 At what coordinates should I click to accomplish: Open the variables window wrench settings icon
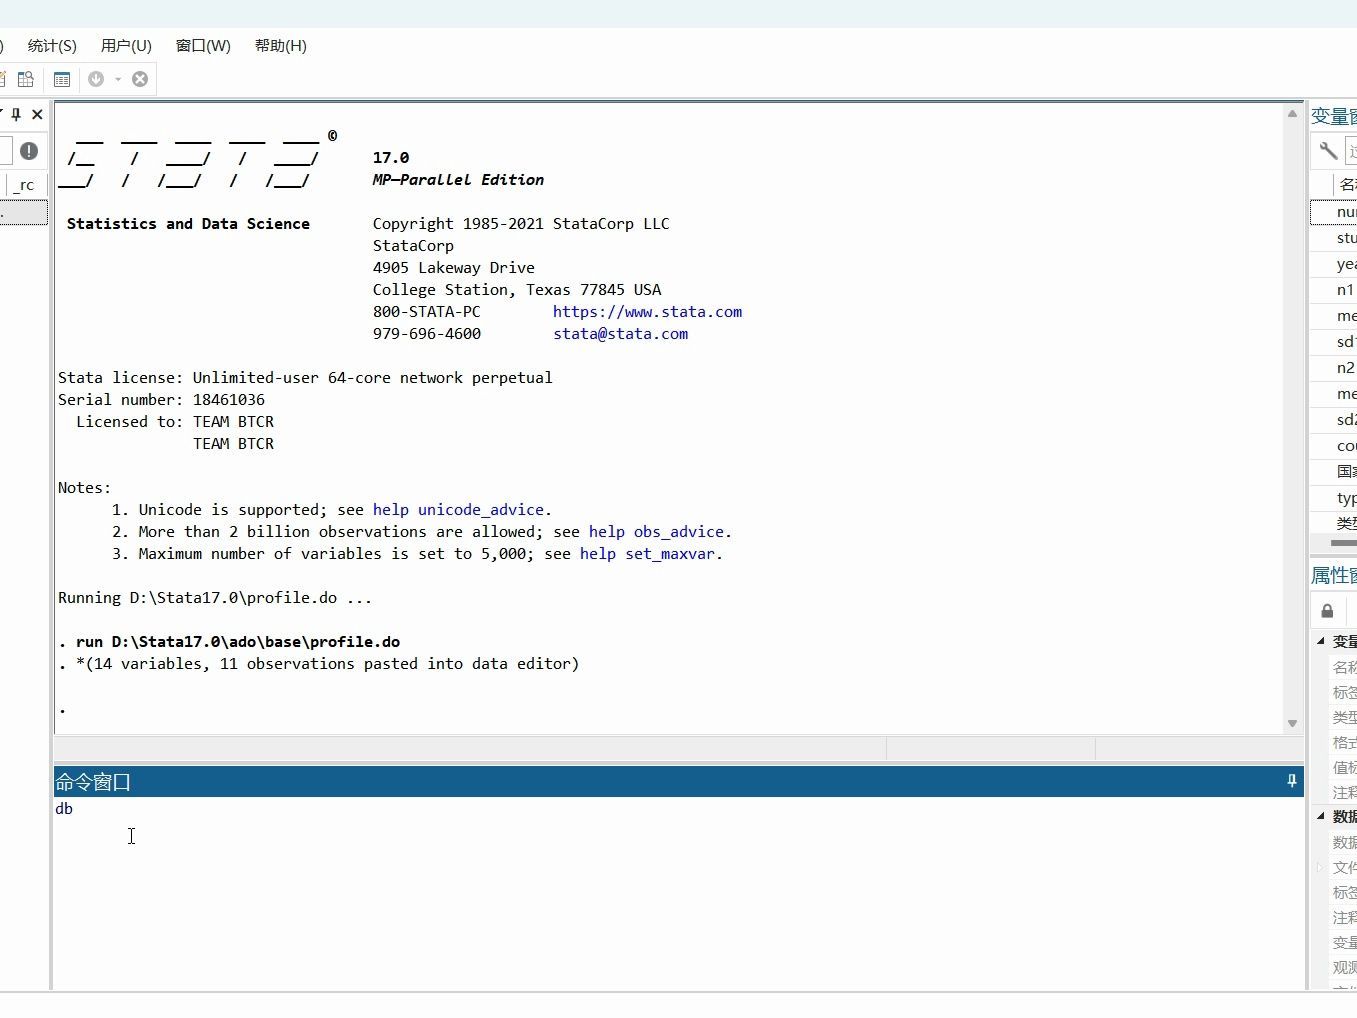click(x=1328, y=151)
